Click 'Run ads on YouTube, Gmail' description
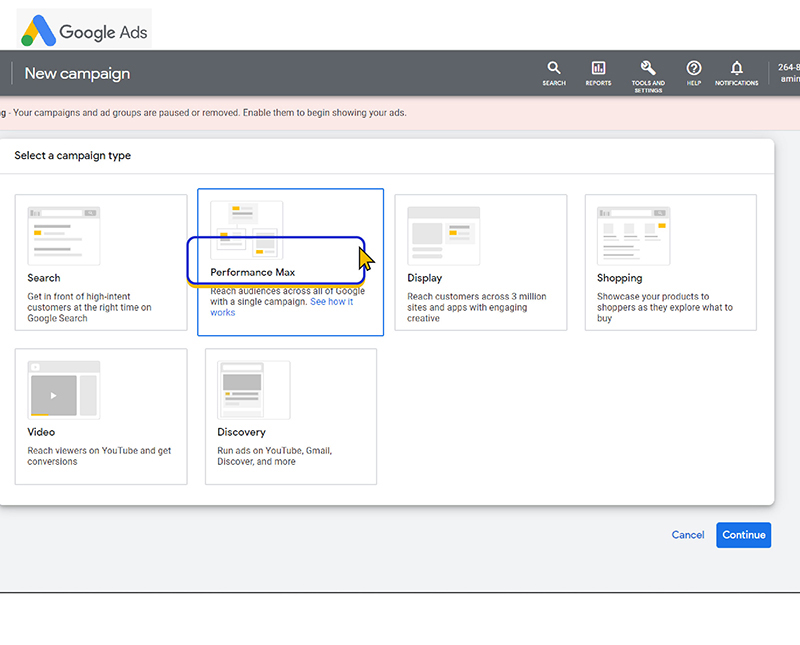The height and width of the screenshot is (645, 800). click(274, 456)
